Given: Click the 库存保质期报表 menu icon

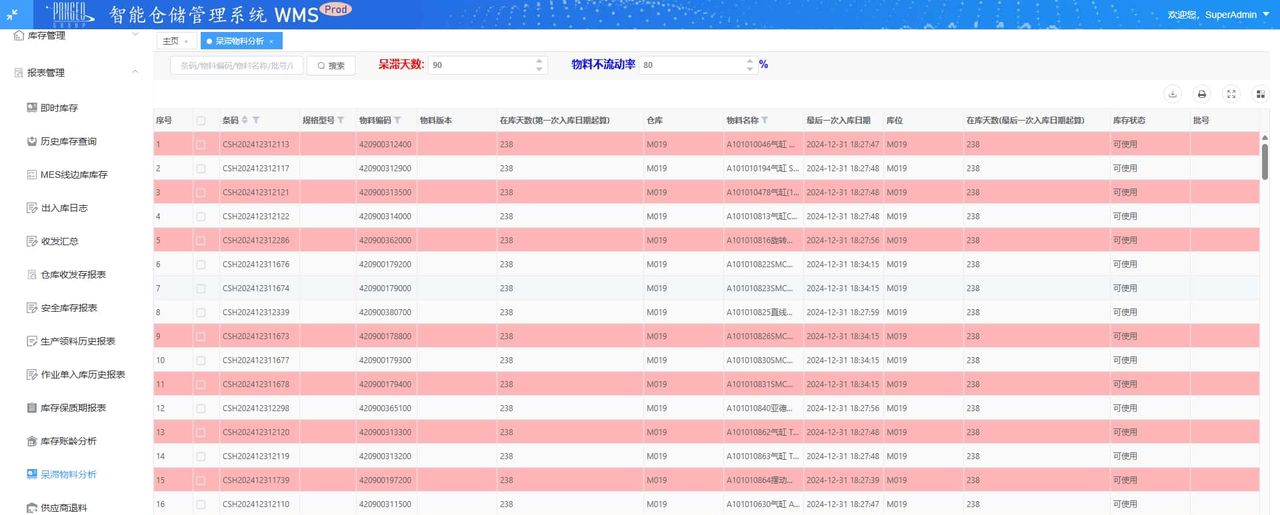Looking at the screenshot, I should coord(32,407).
